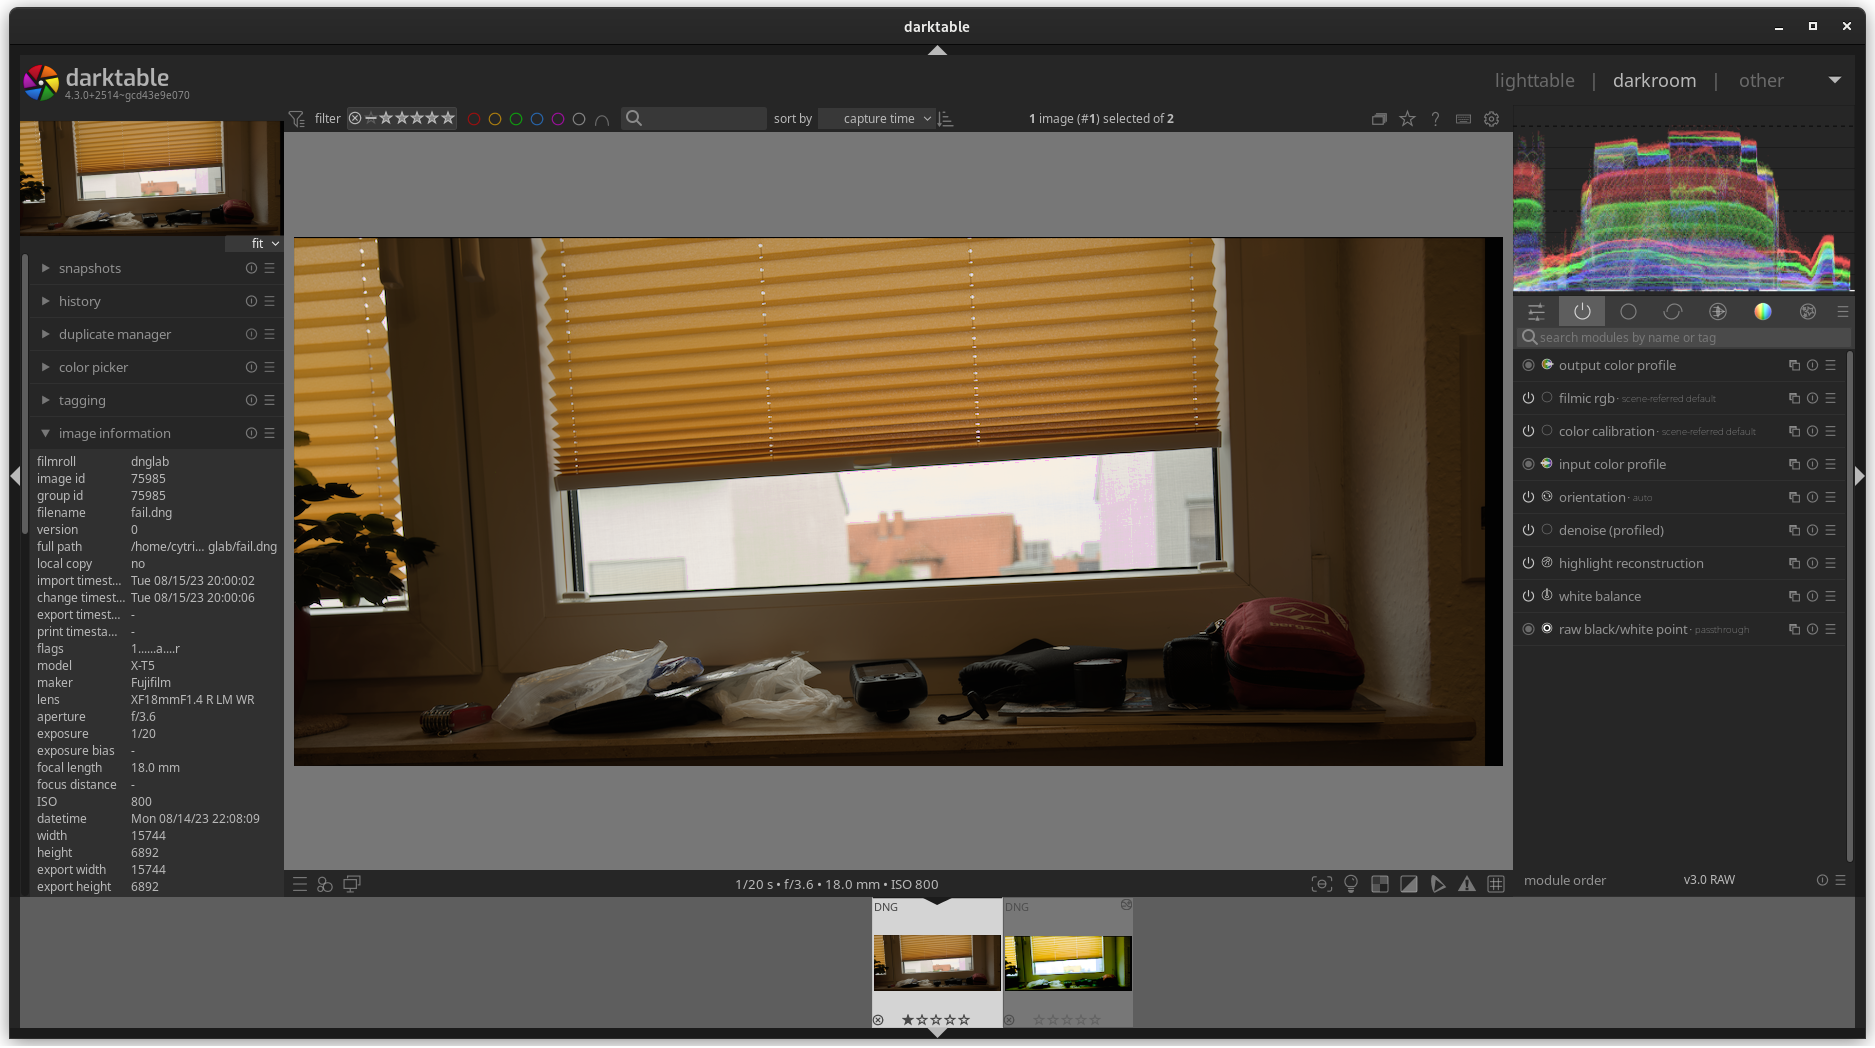This screenshot has height=1048, width=1875.
Task: Switch to the lighttable view
Action: click(1534, 80)
